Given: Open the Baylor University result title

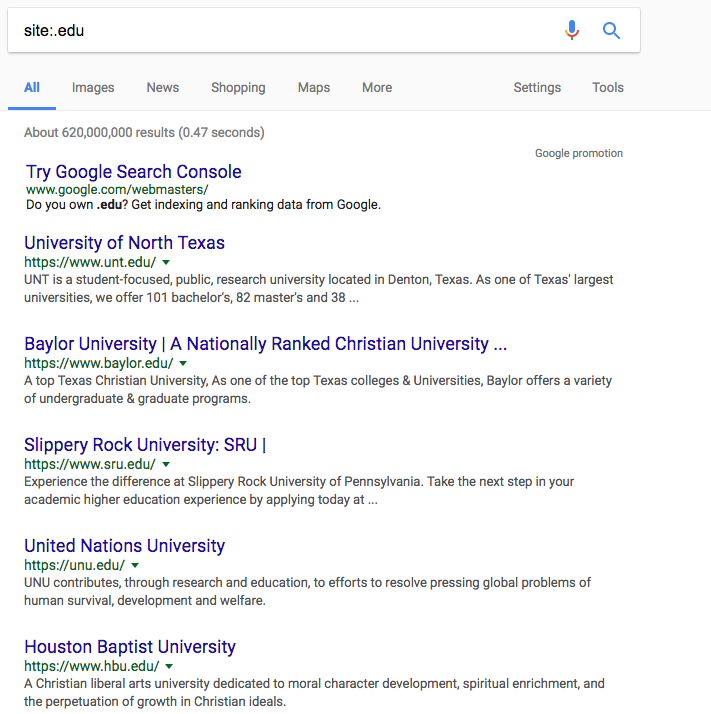Looking at the screenshot, I should [x=266, y=344].
